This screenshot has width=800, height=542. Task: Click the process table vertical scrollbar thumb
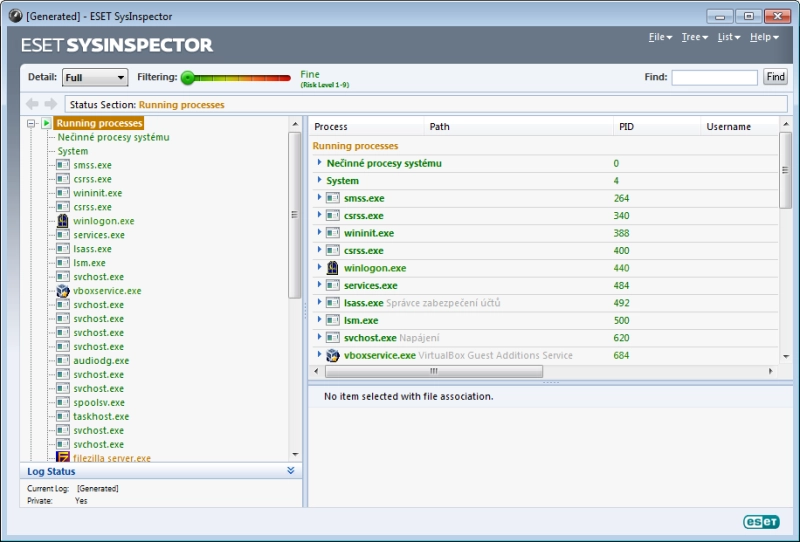click(785, 170)
